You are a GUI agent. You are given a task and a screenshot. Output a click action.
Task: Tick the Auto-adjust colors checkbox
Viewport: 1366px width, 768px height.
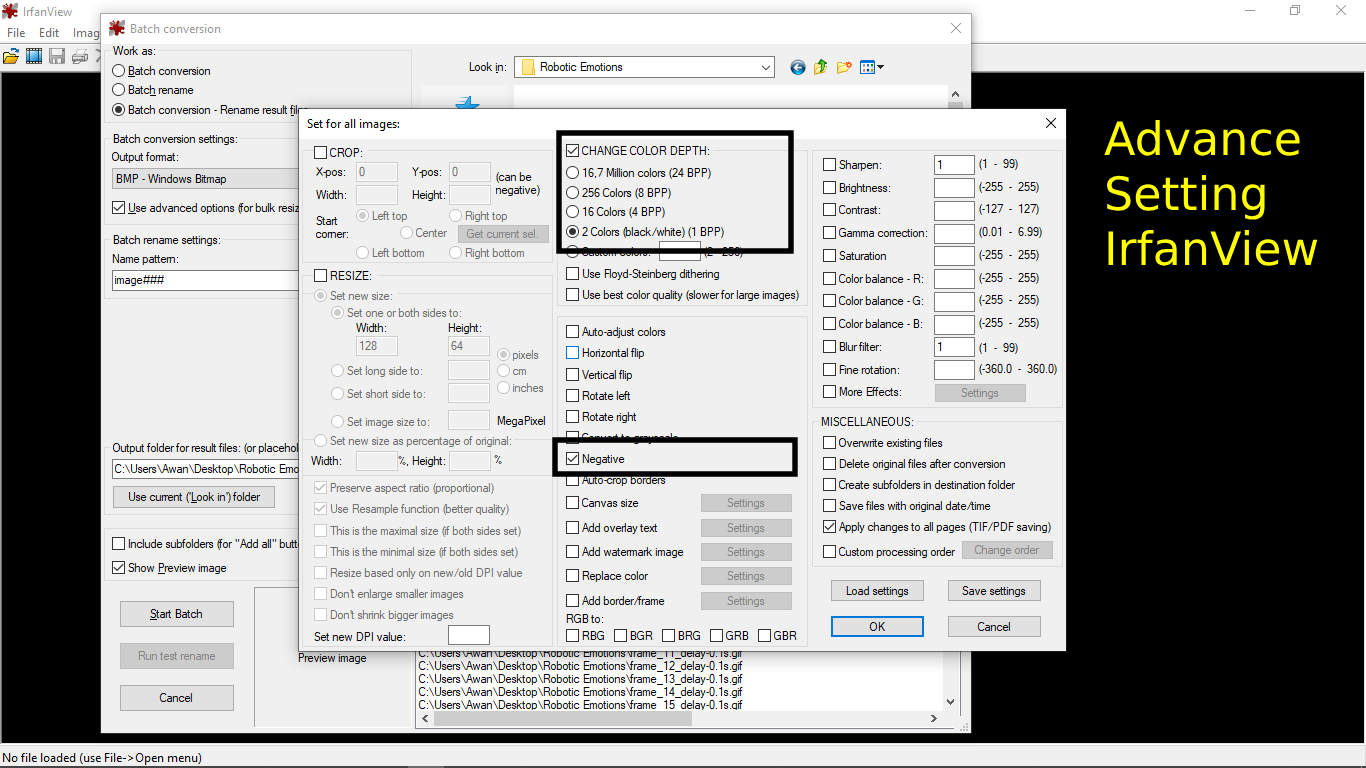(572, 332)
